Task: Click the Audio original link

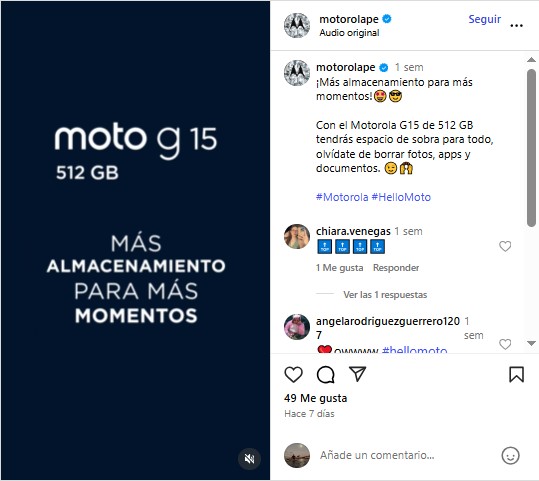Action: 349,33
